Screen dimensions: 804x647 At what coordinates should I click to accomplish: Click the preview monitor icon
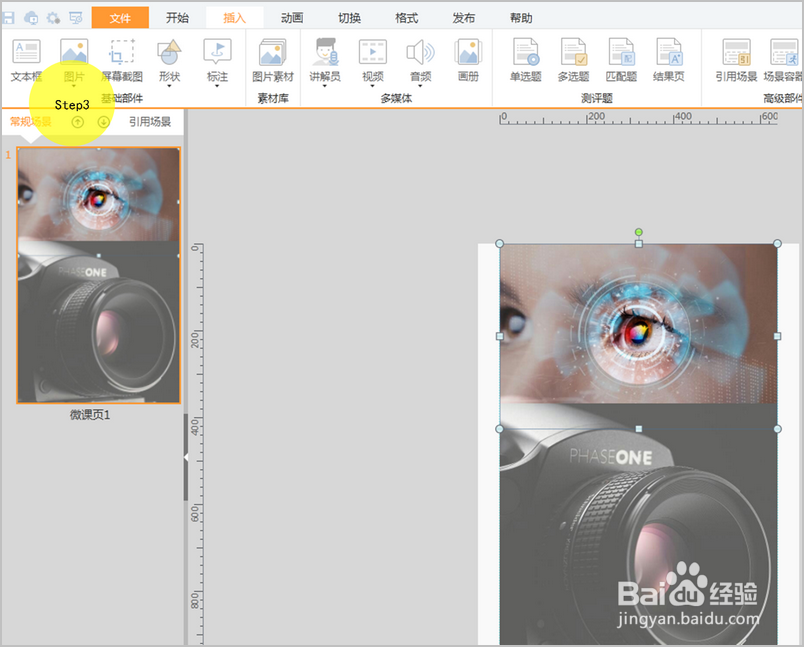click(76, 18)
